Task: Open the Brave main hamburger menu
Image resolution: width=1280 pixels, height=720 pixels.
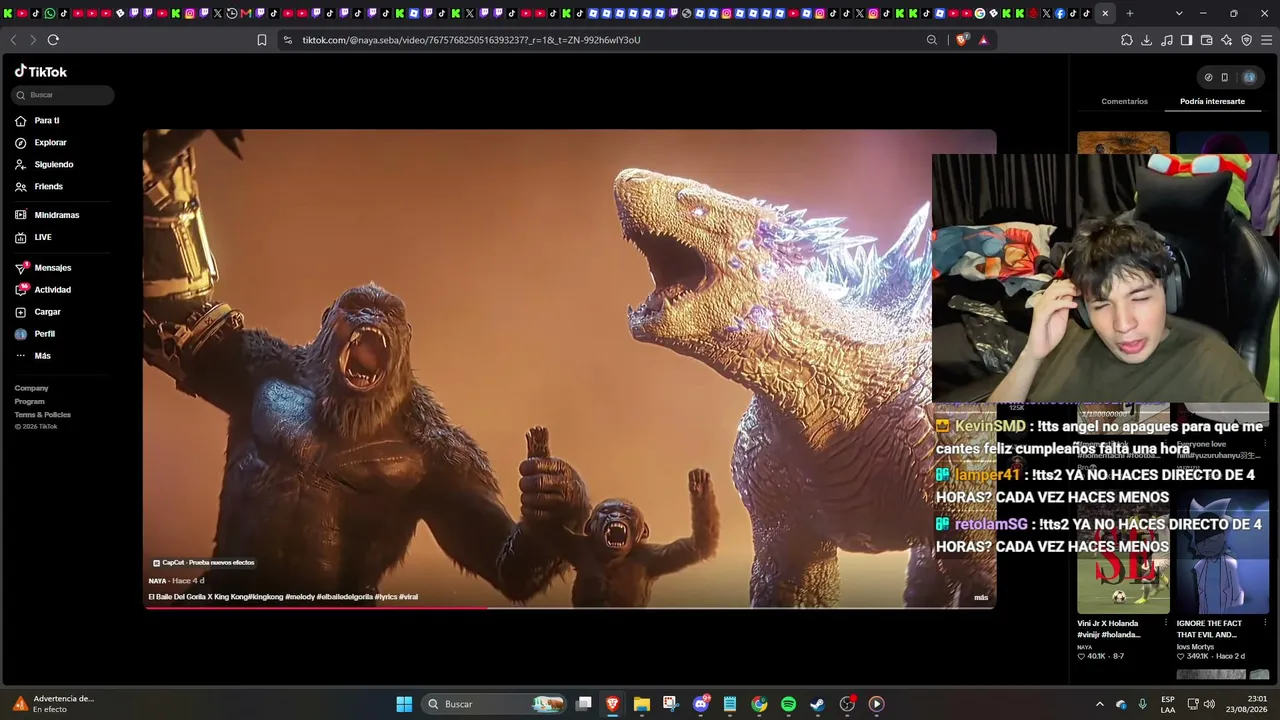Action: pos(1267,40)
